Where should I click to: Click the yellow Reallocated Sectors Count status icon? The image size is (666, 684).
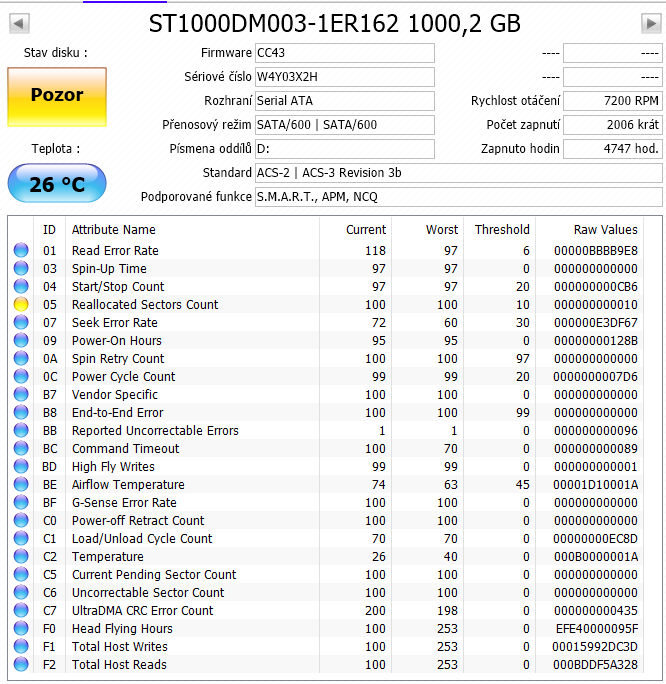click(21, 305)
